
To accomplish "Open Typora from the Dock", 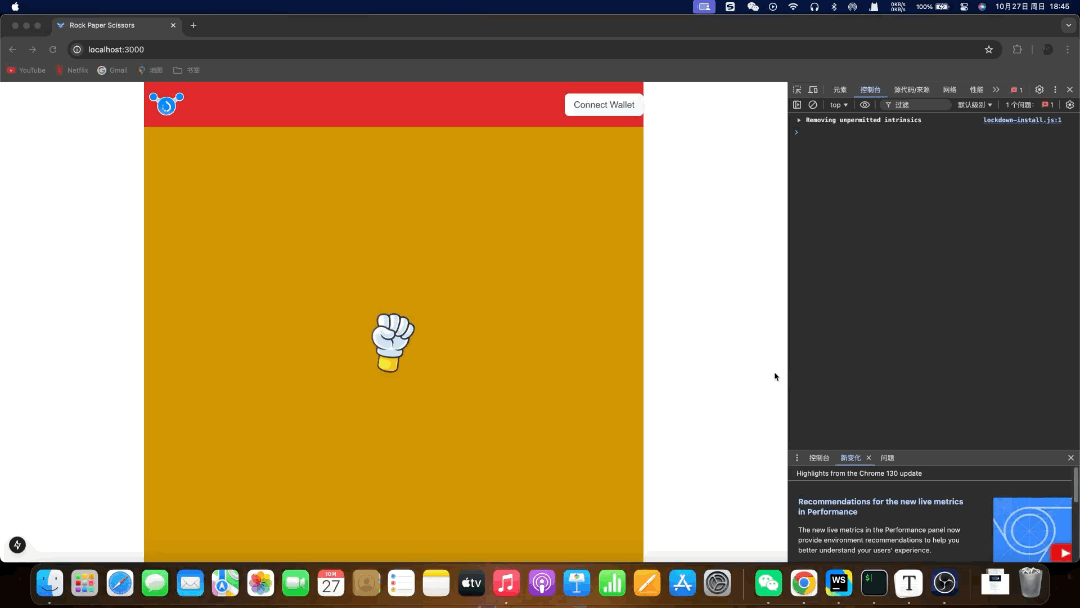I will pyautogui.click(x=908, y=583).
